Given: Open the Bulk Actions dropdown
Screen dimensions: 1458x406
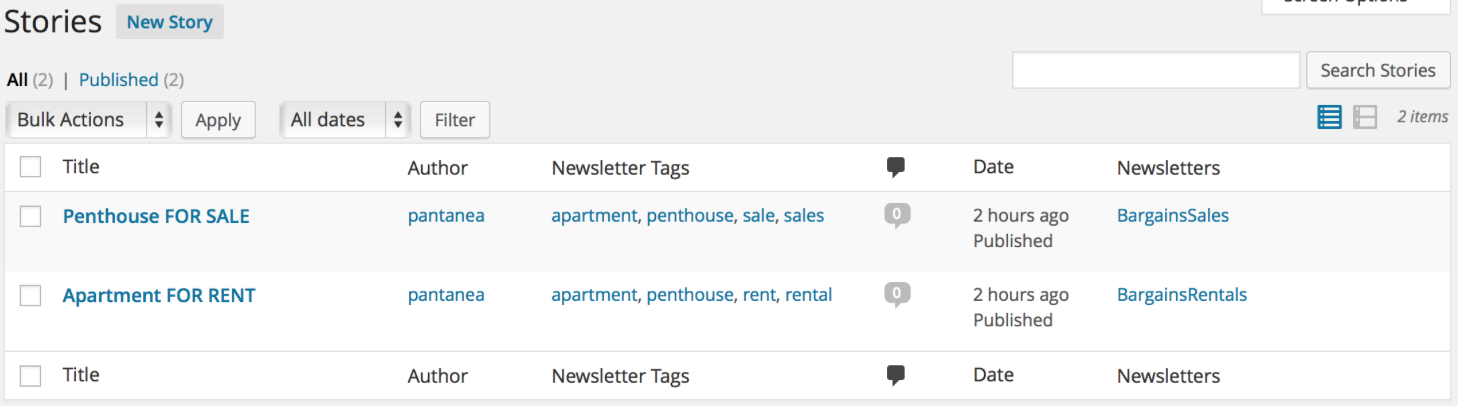Looking at the screenshot, I should point(89,120).
